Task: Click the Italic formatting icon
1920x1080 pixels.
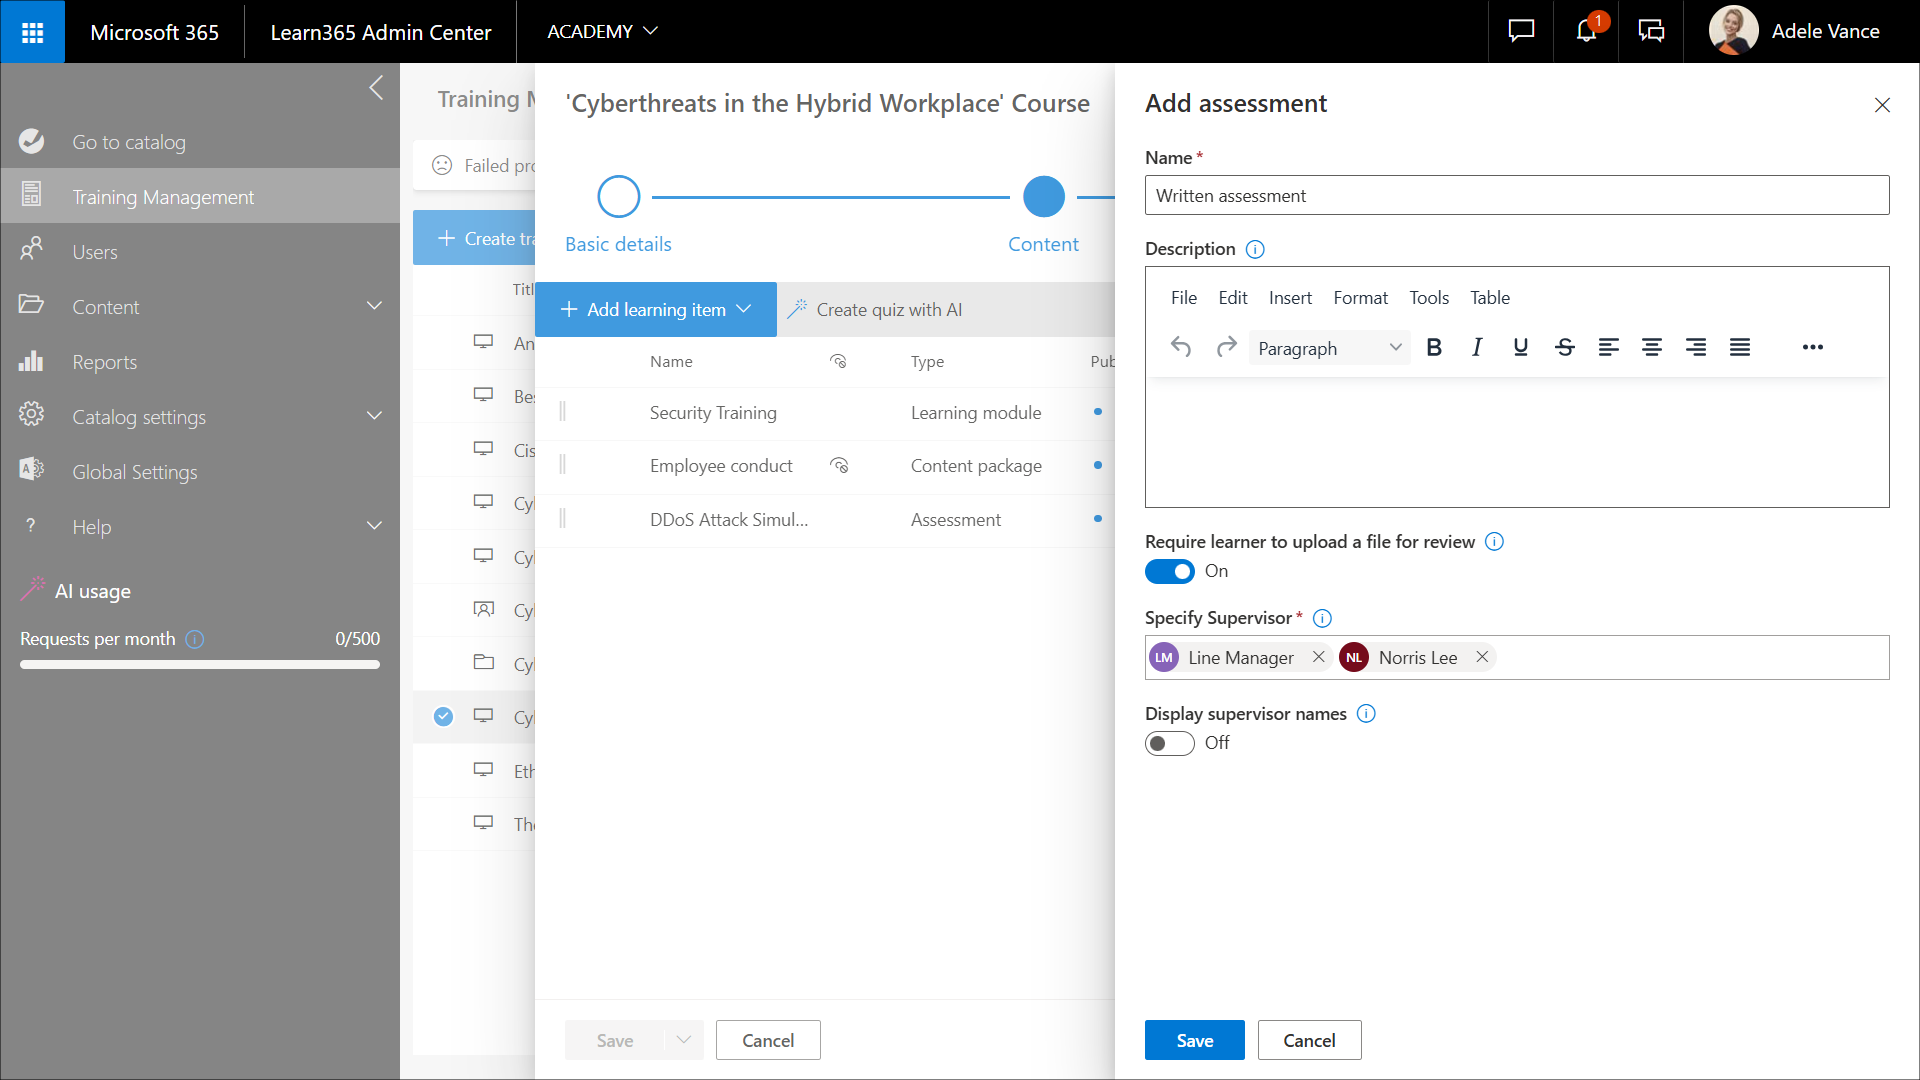Action: click(x=1477, y=347)
